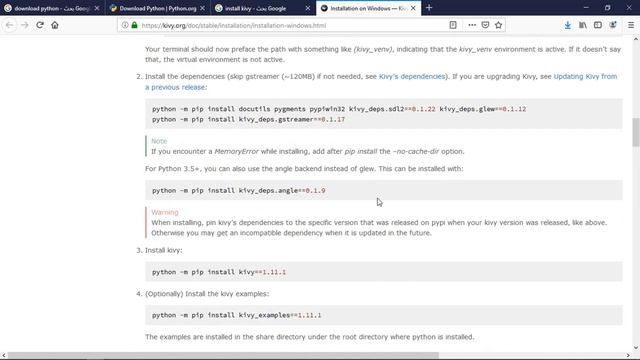Viewport: 640px width, 360px height.
Task: Click the pip install docutils pygments command line
Action: [x=339, y=109]
